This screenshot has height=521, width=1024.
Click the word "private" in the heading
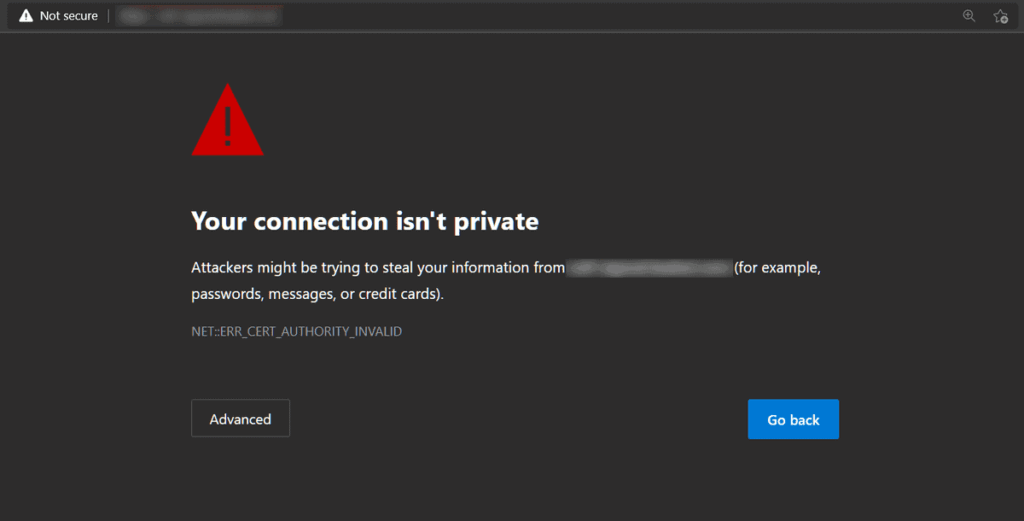(496, 223)
